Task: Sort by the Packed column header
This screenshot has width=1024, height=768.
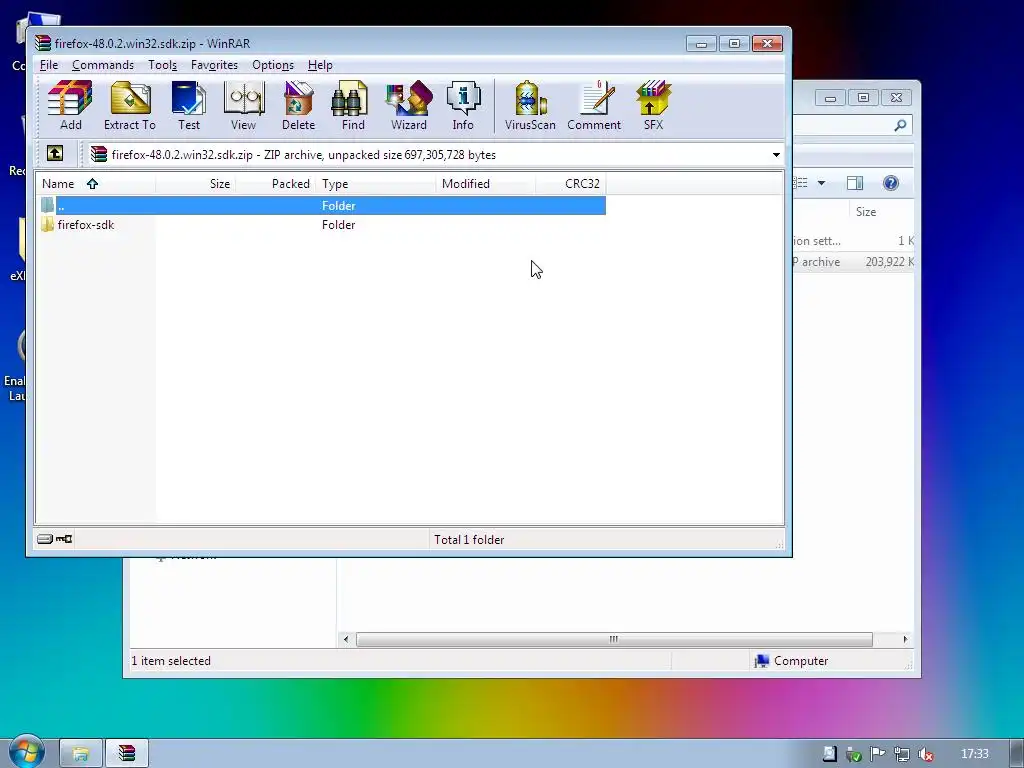Action: click(275, 184)
